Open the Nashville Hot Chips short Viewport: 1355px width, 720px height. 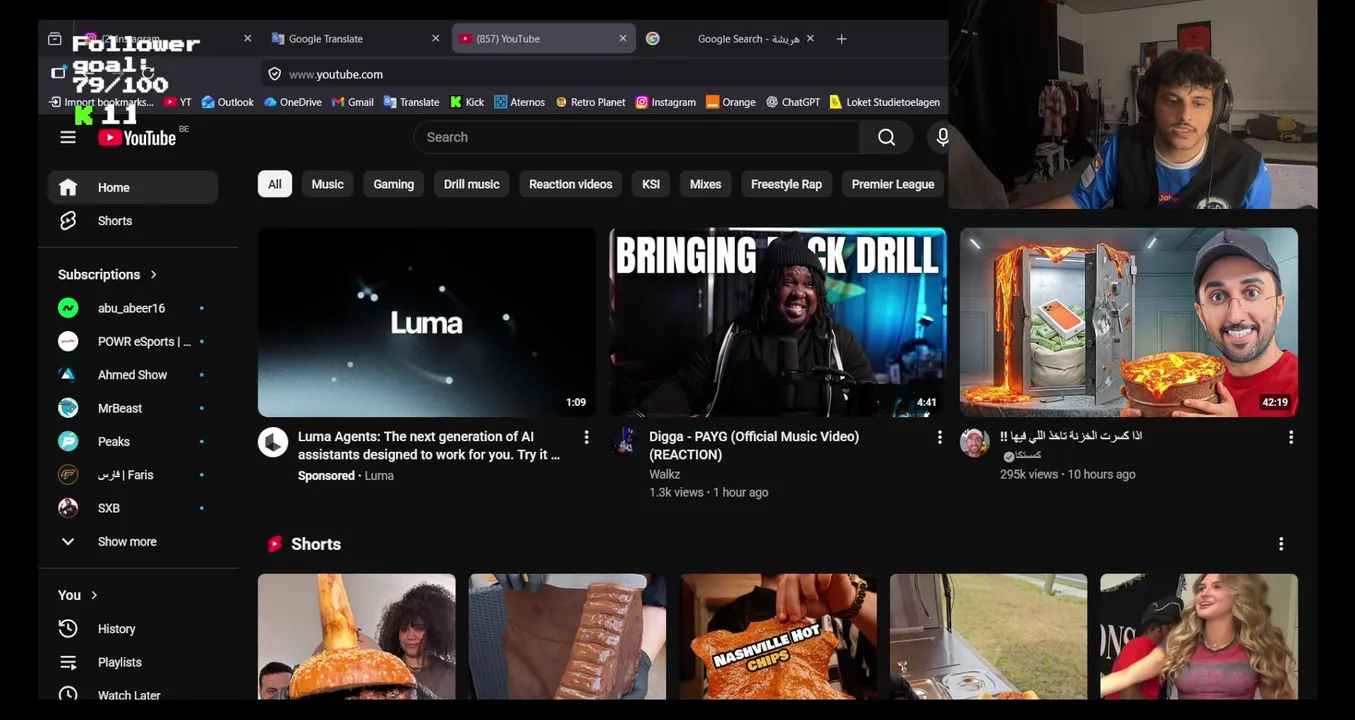point(778,637)
